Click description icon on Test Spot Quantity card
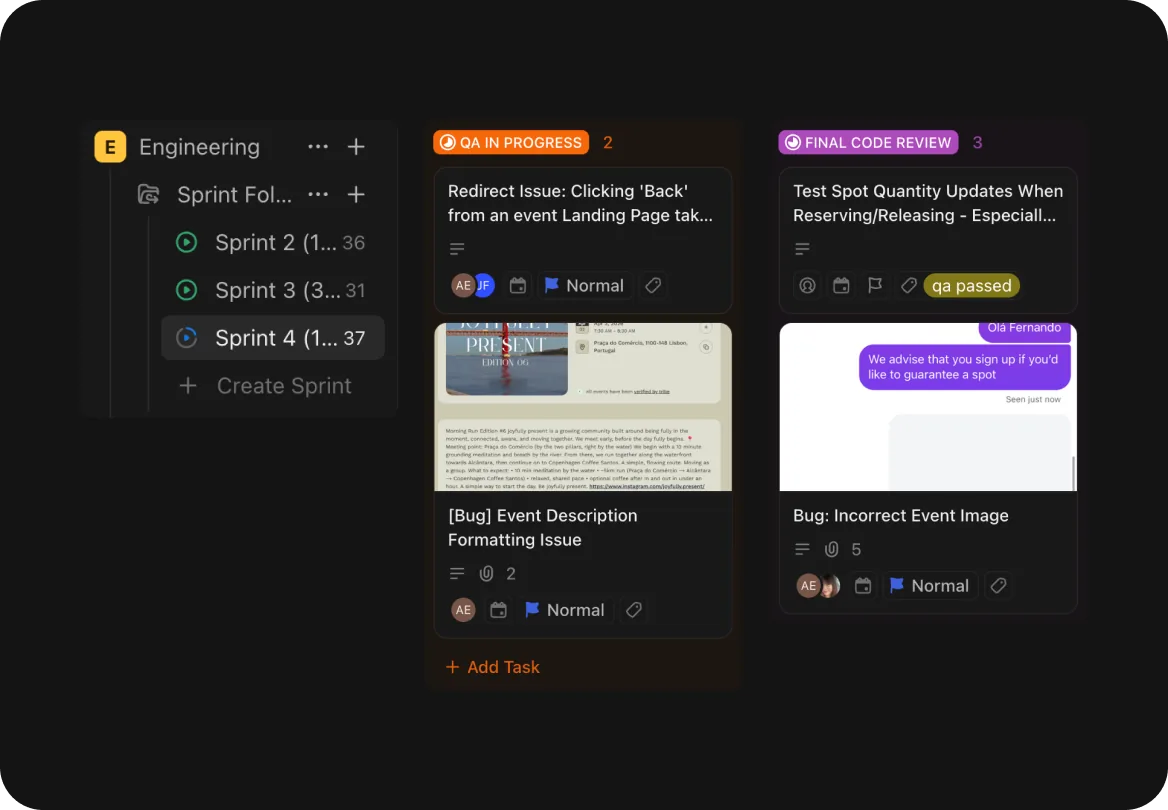1168x810 pixels. click(802, 248)
